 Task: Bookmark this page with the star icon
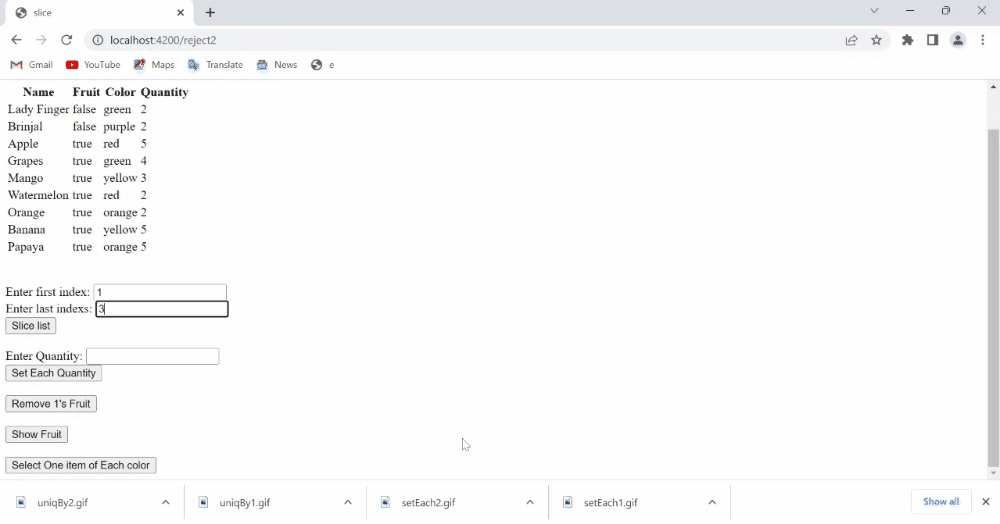pyautogui.click(x=876, y=40)
